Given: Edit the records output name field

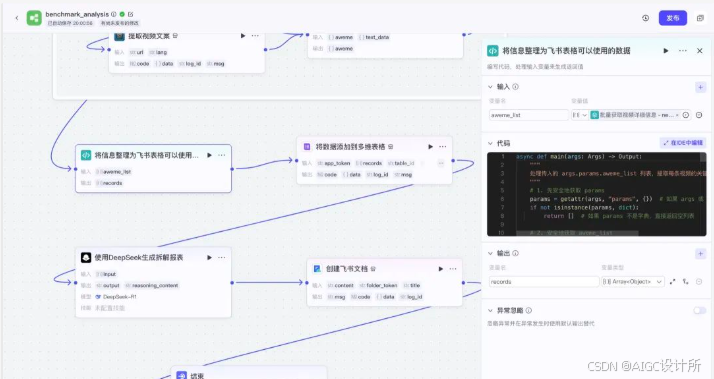Looking at the screenshot, I should pyautogui.click(x=544, y=282).
